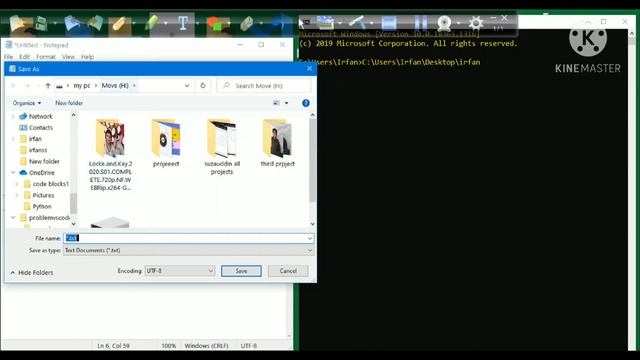640x360 pixels.
Task: Open Notepad View menu
Action: tap(68, 57)
